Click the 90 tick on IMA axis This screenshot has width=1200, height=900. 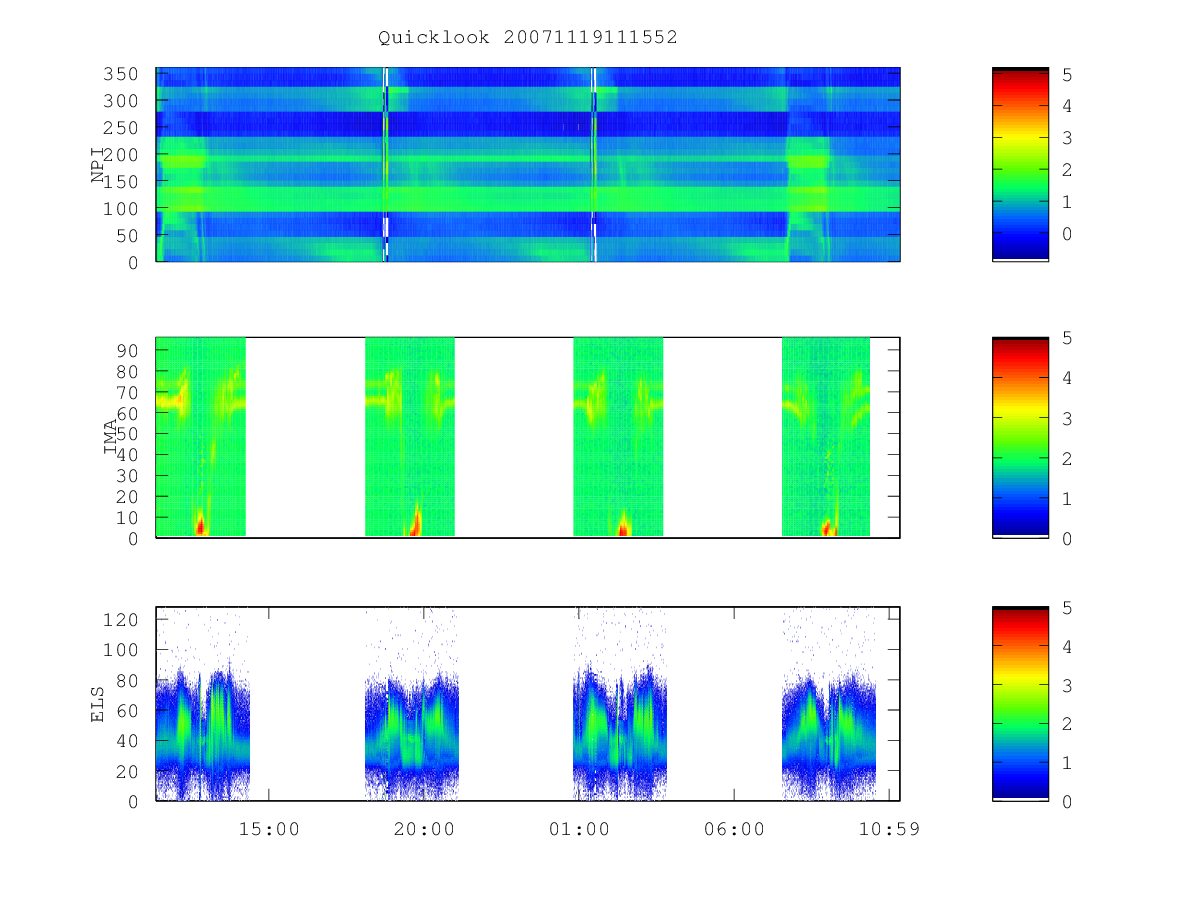(127, 350)
